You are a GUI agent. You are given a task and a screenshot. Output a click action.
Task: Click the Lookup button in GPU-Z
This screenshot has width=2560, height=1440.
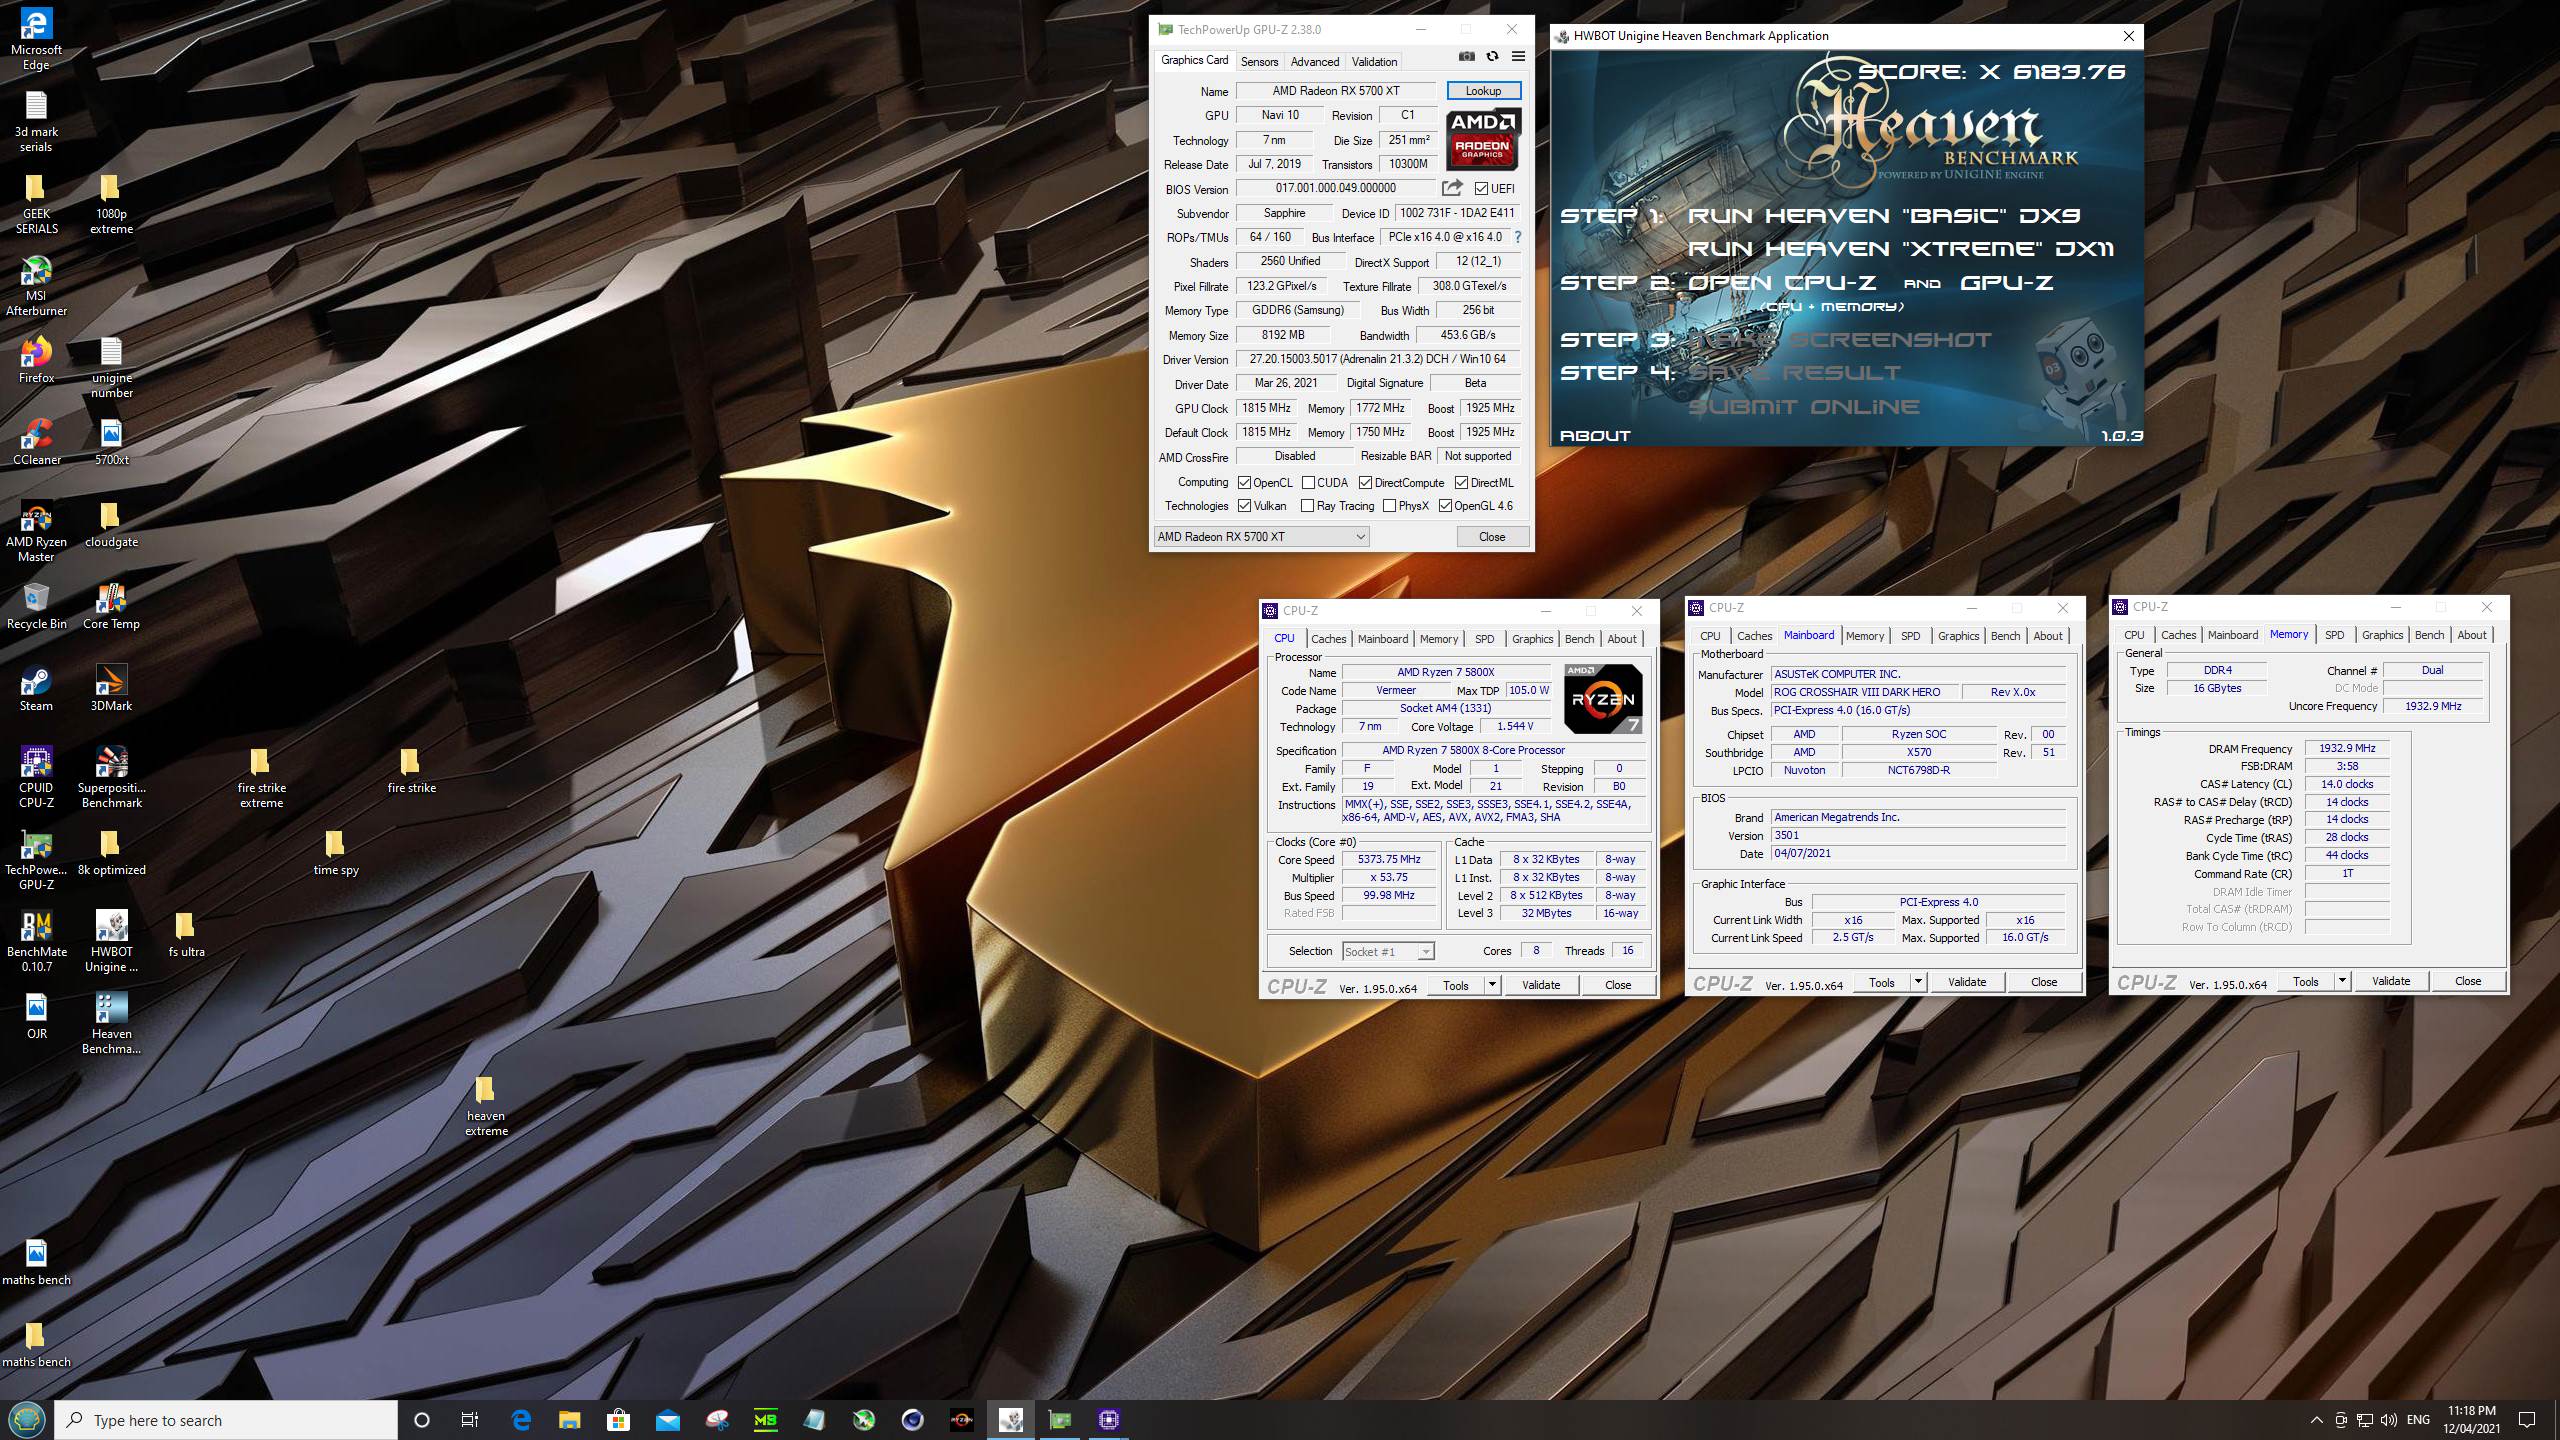(x=1483, y=90)
